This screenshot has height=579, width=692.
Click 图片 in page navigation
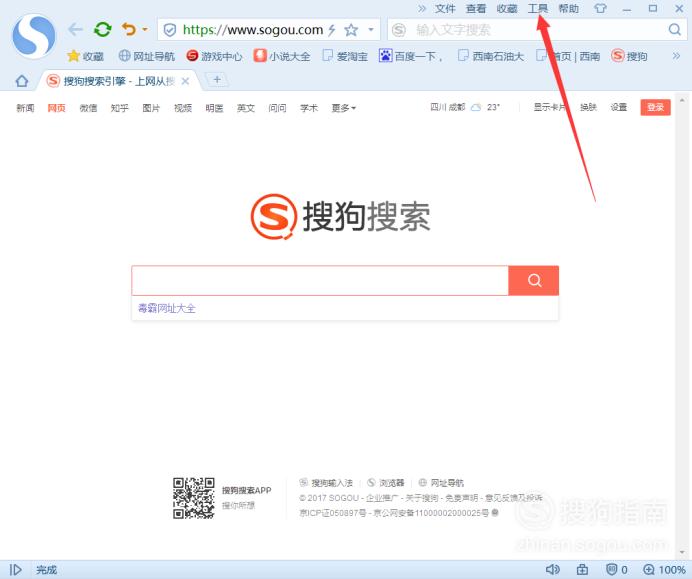[x=151, y=108]
